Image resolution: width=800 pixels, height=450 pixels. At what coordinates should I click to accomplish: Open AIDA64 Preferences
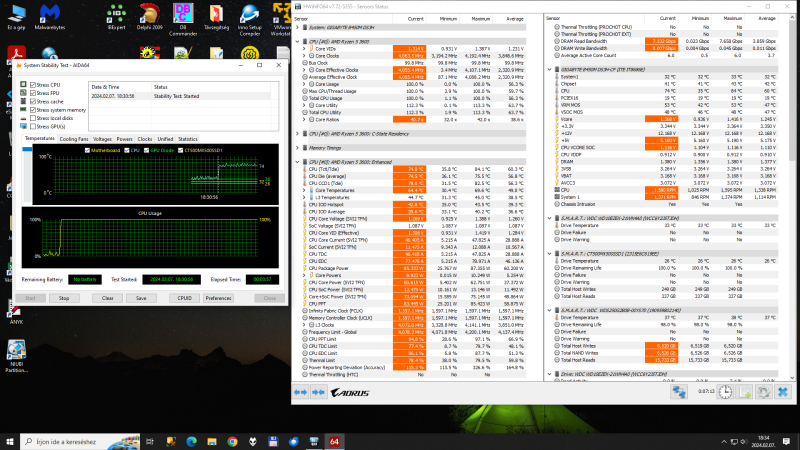click(218, 298)
